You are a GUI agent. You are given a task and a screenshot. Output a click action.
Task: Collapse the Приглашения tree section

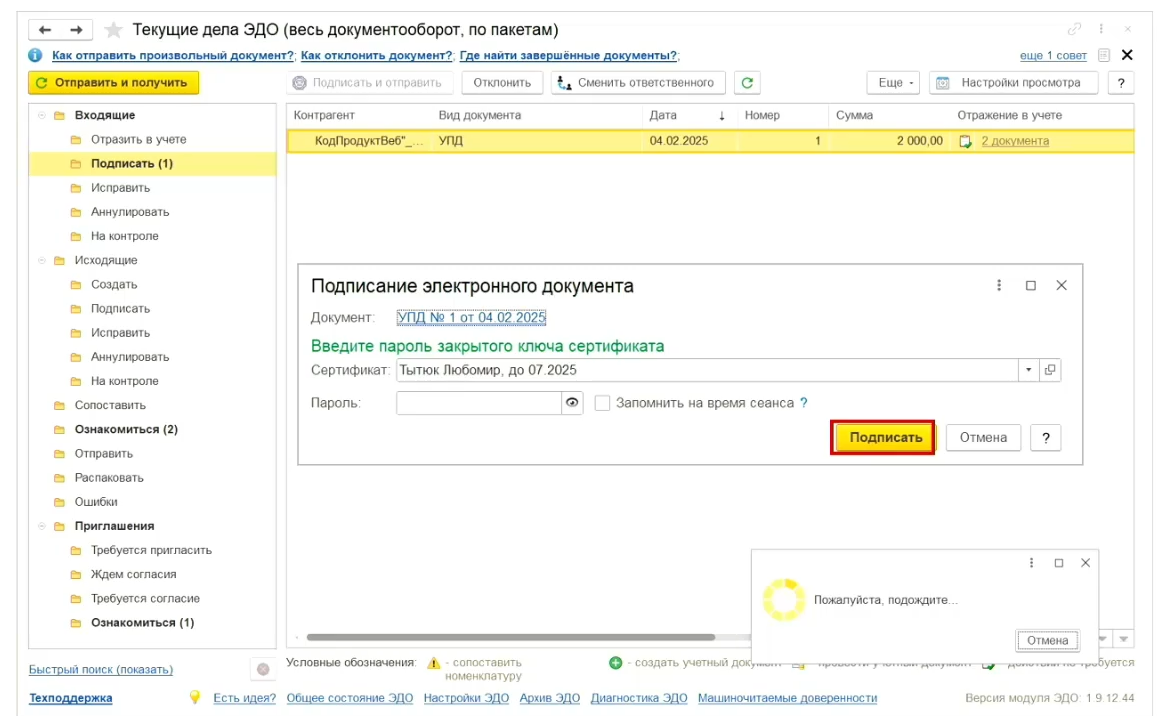coord(42,526)
